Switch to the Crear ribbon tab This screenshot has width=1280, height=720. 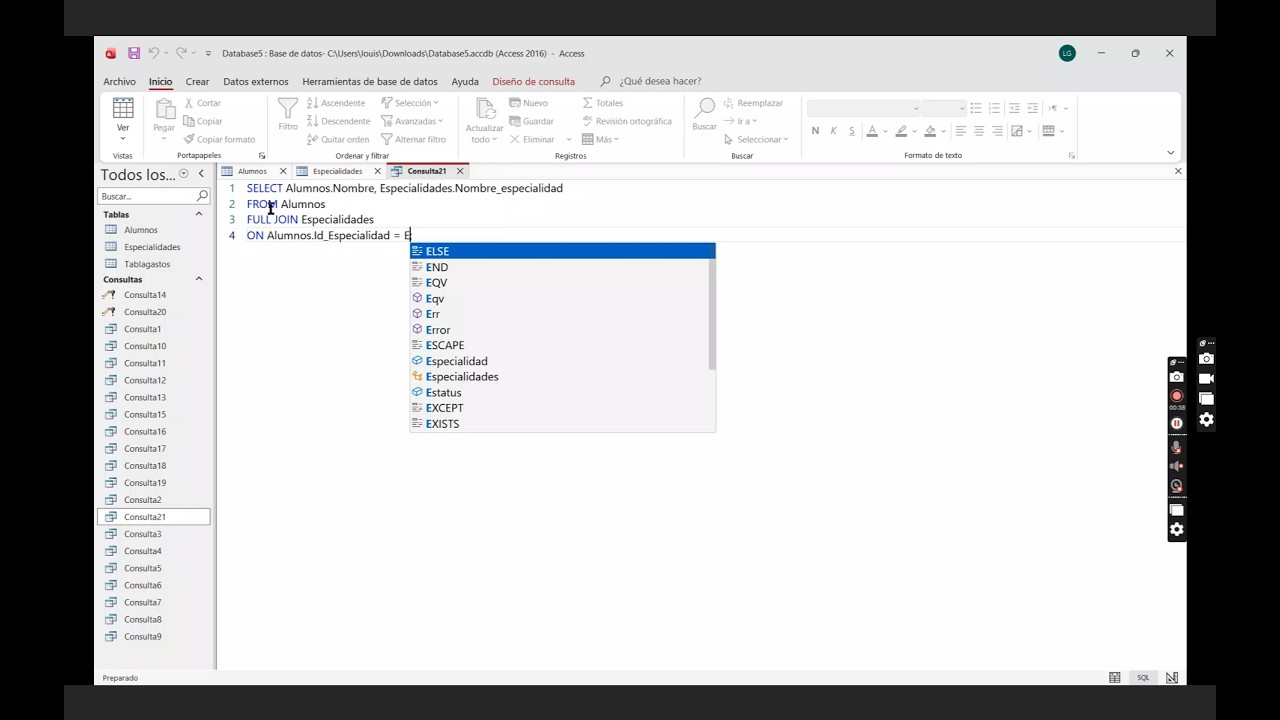pos(197,81)
